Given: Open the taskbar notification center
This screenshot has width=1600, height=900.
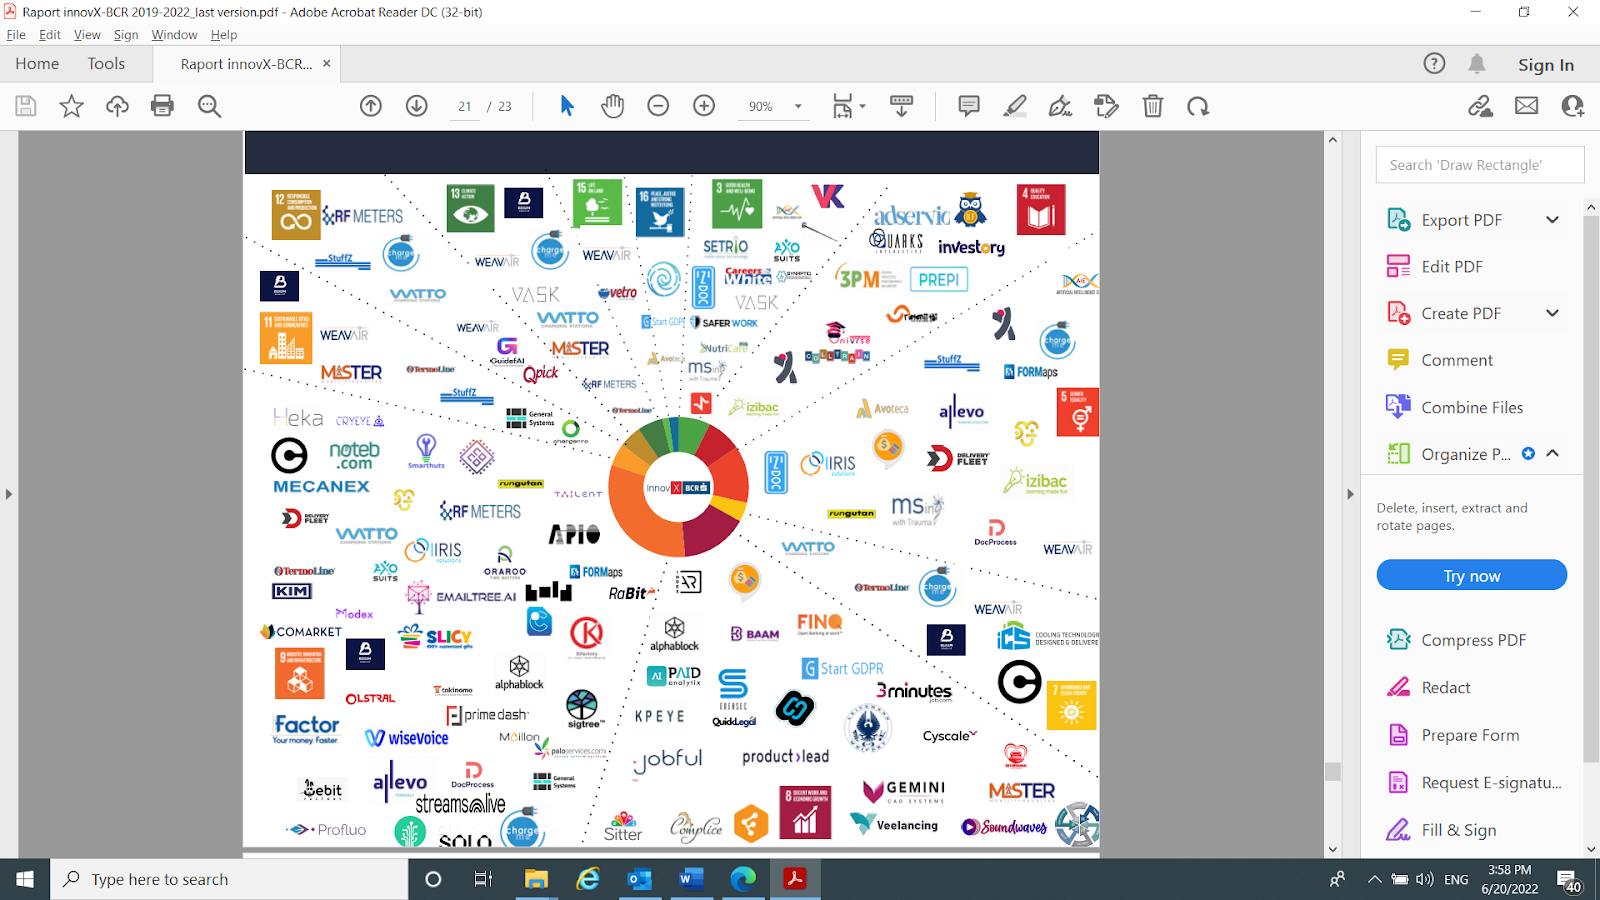Looking at the screenshot, I should tap(1569, 880).
